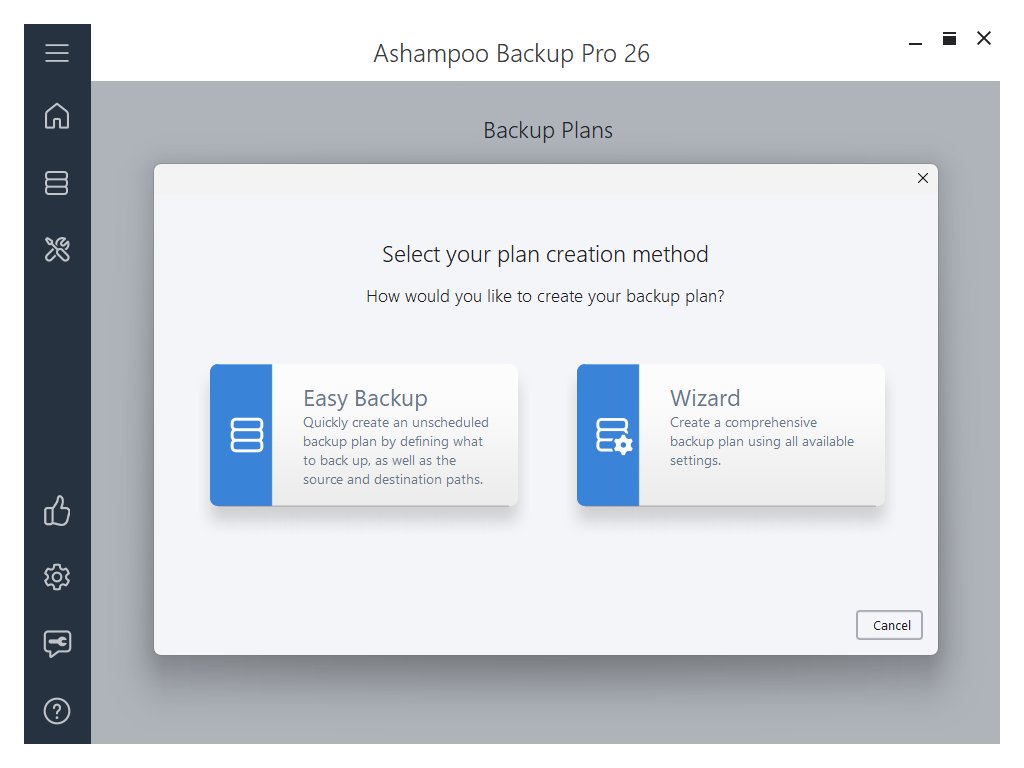Click the blue Wizard gear-stack icon

coord(614,435)
